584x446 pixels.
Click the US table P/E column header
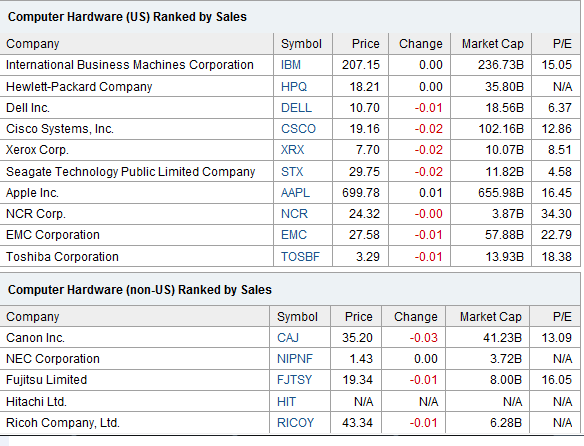point(562,44)
